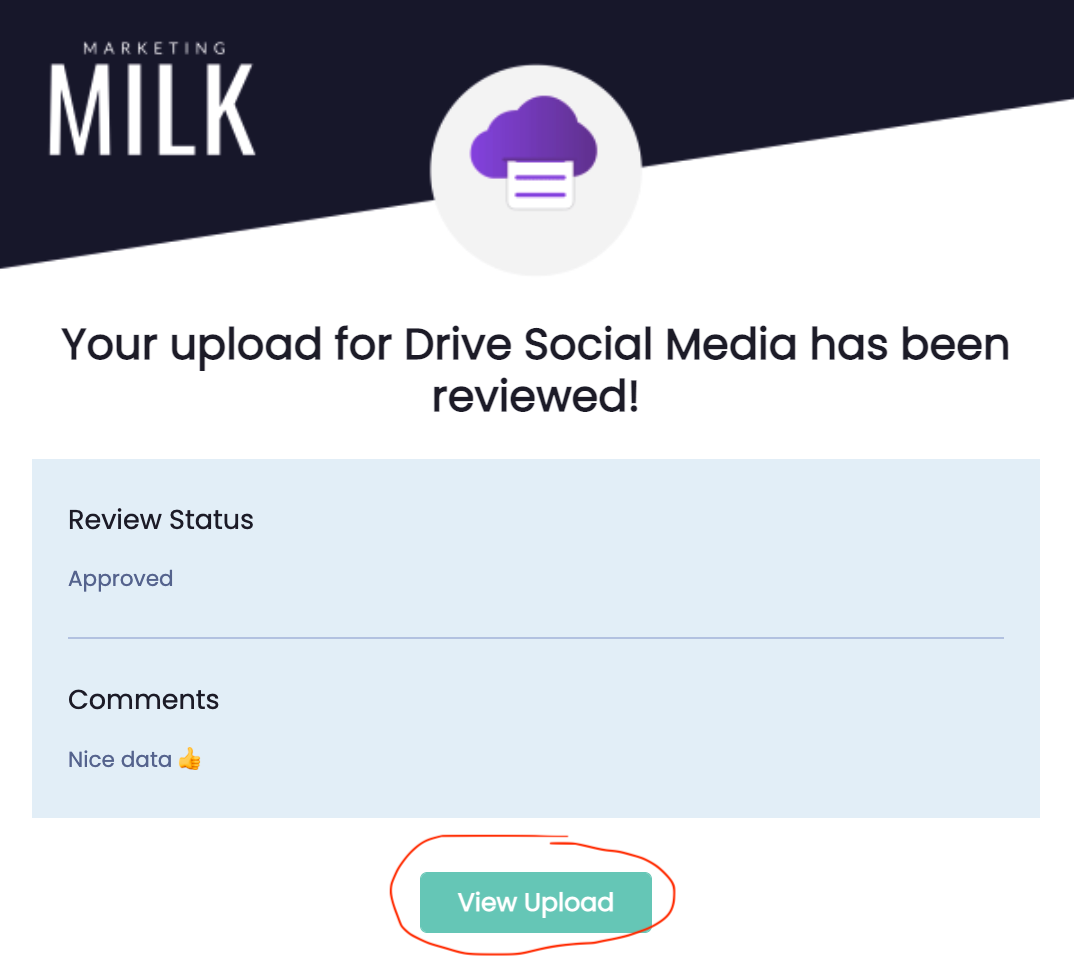Click the Comments heading
The width and height of the screenshot is (1074, 968).
(143, 699)
